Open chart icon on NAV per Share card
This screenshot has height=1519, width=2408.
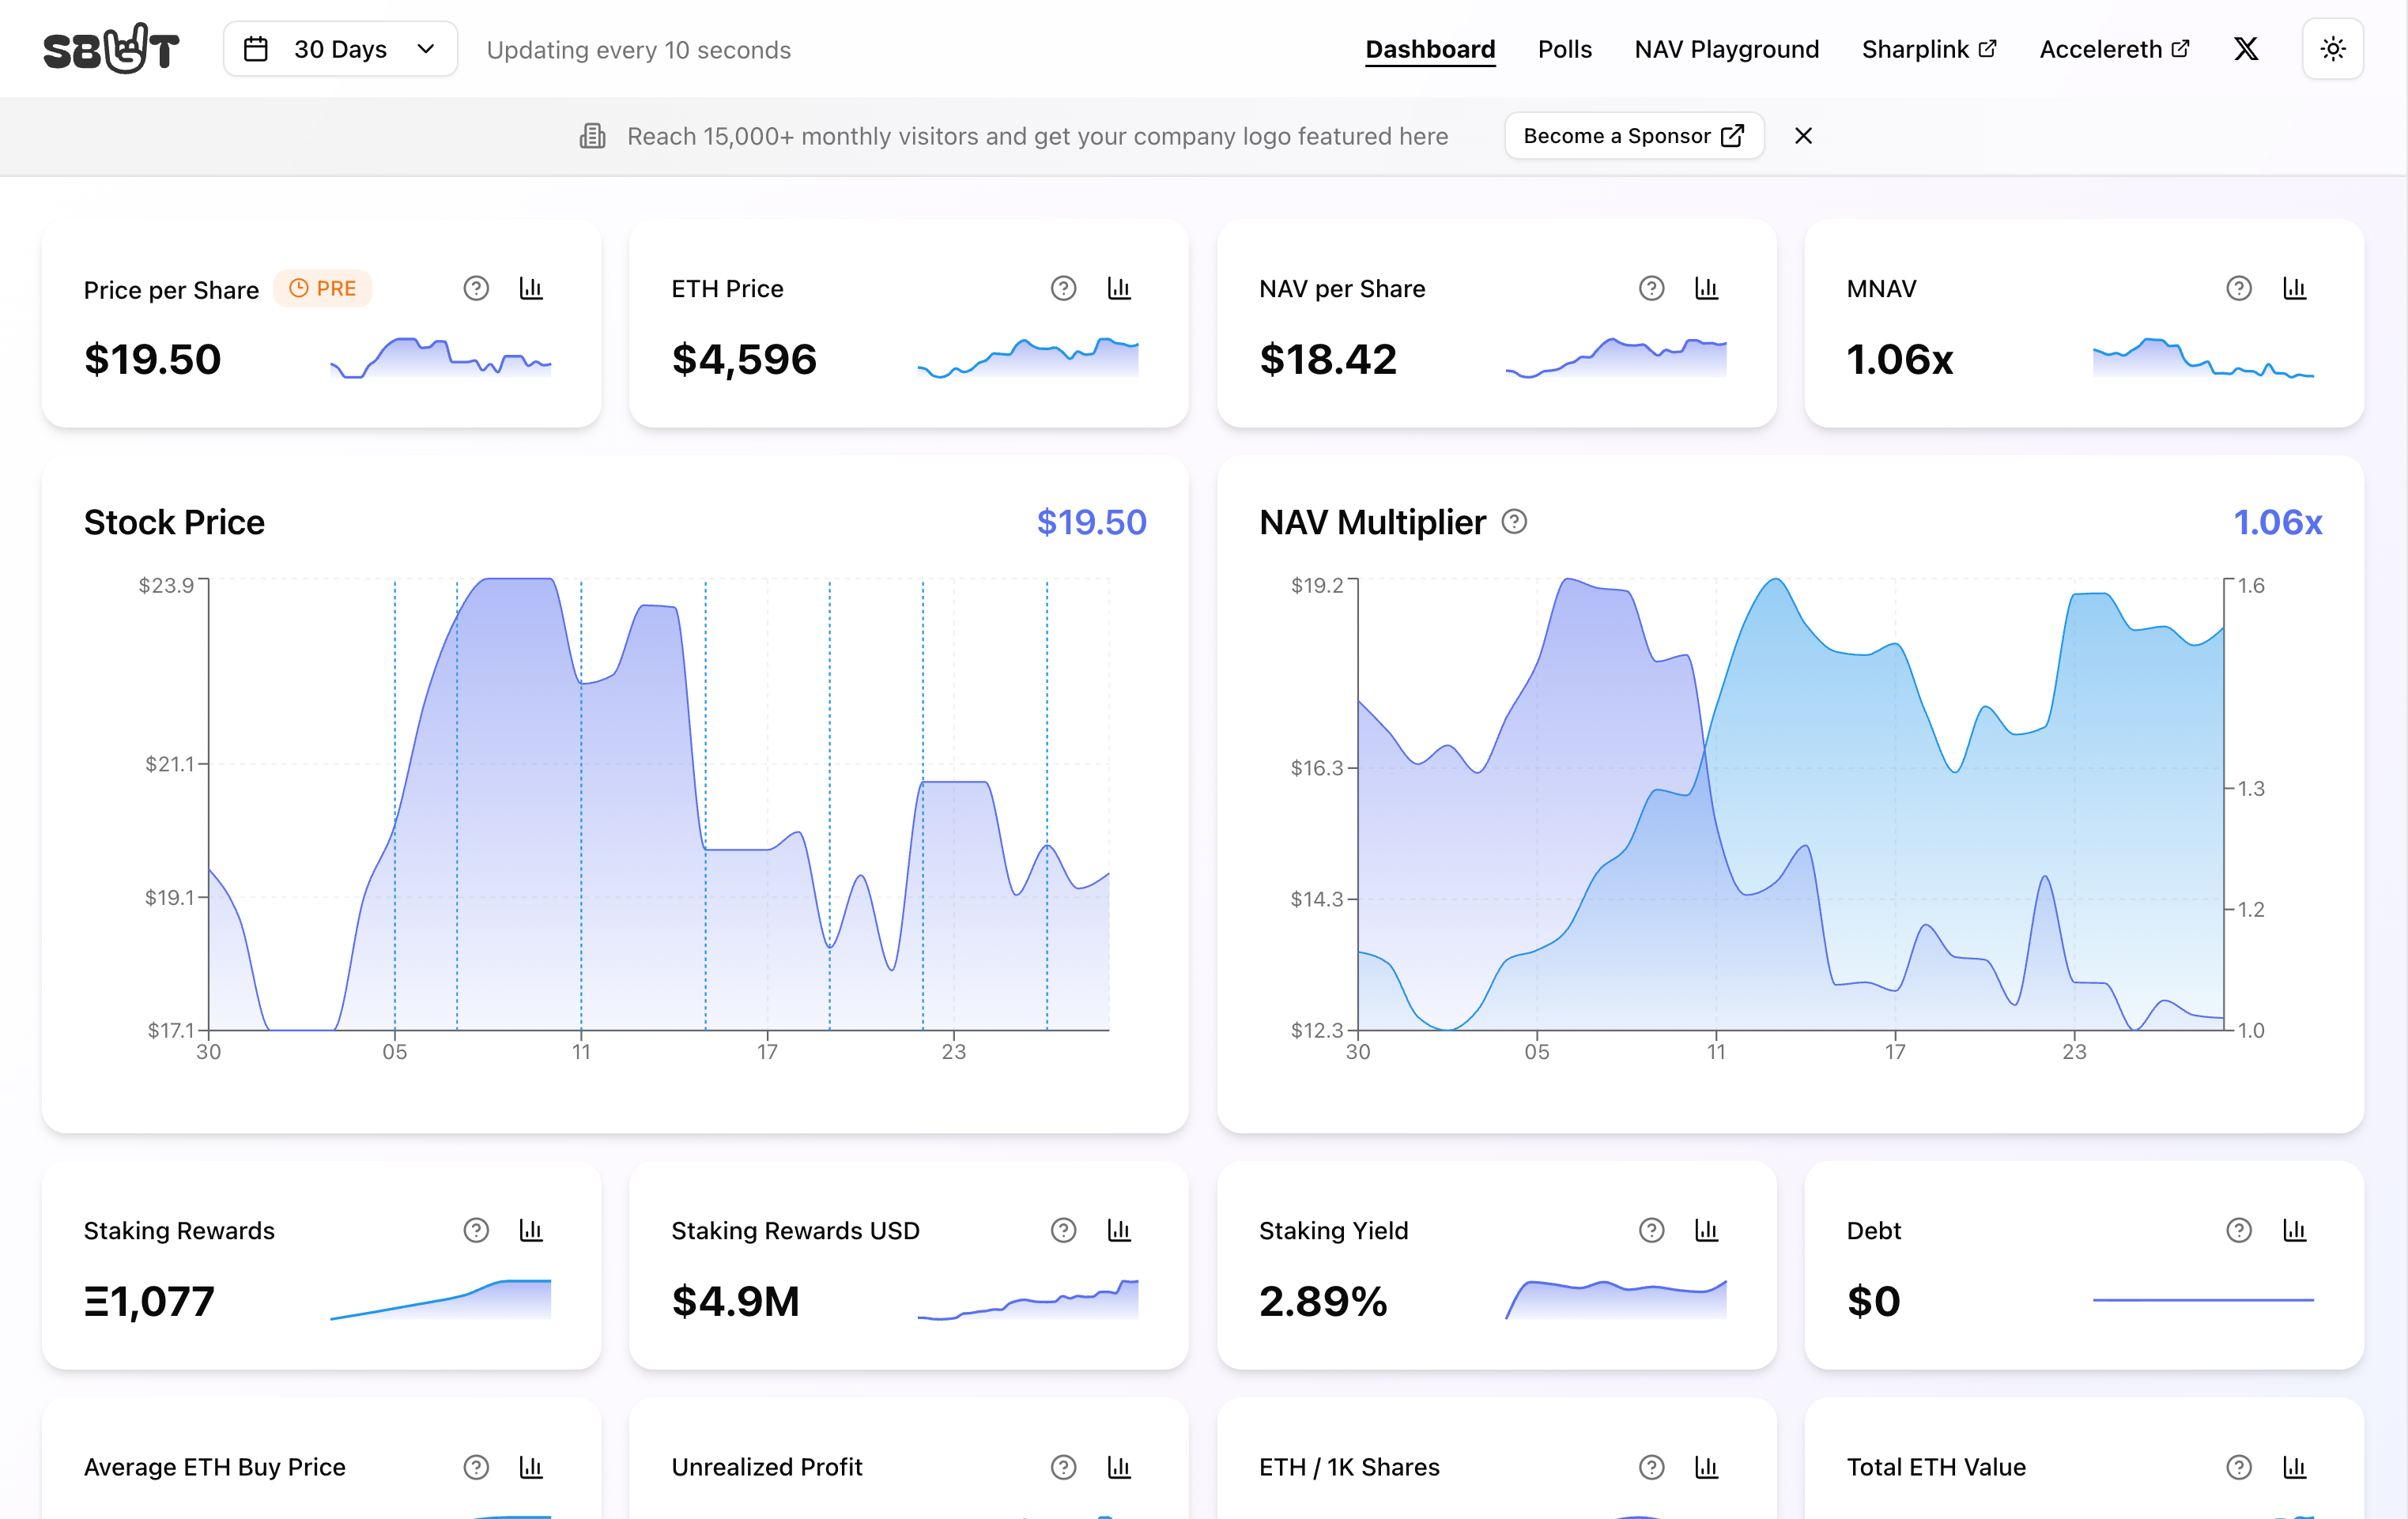(1706, 289)
